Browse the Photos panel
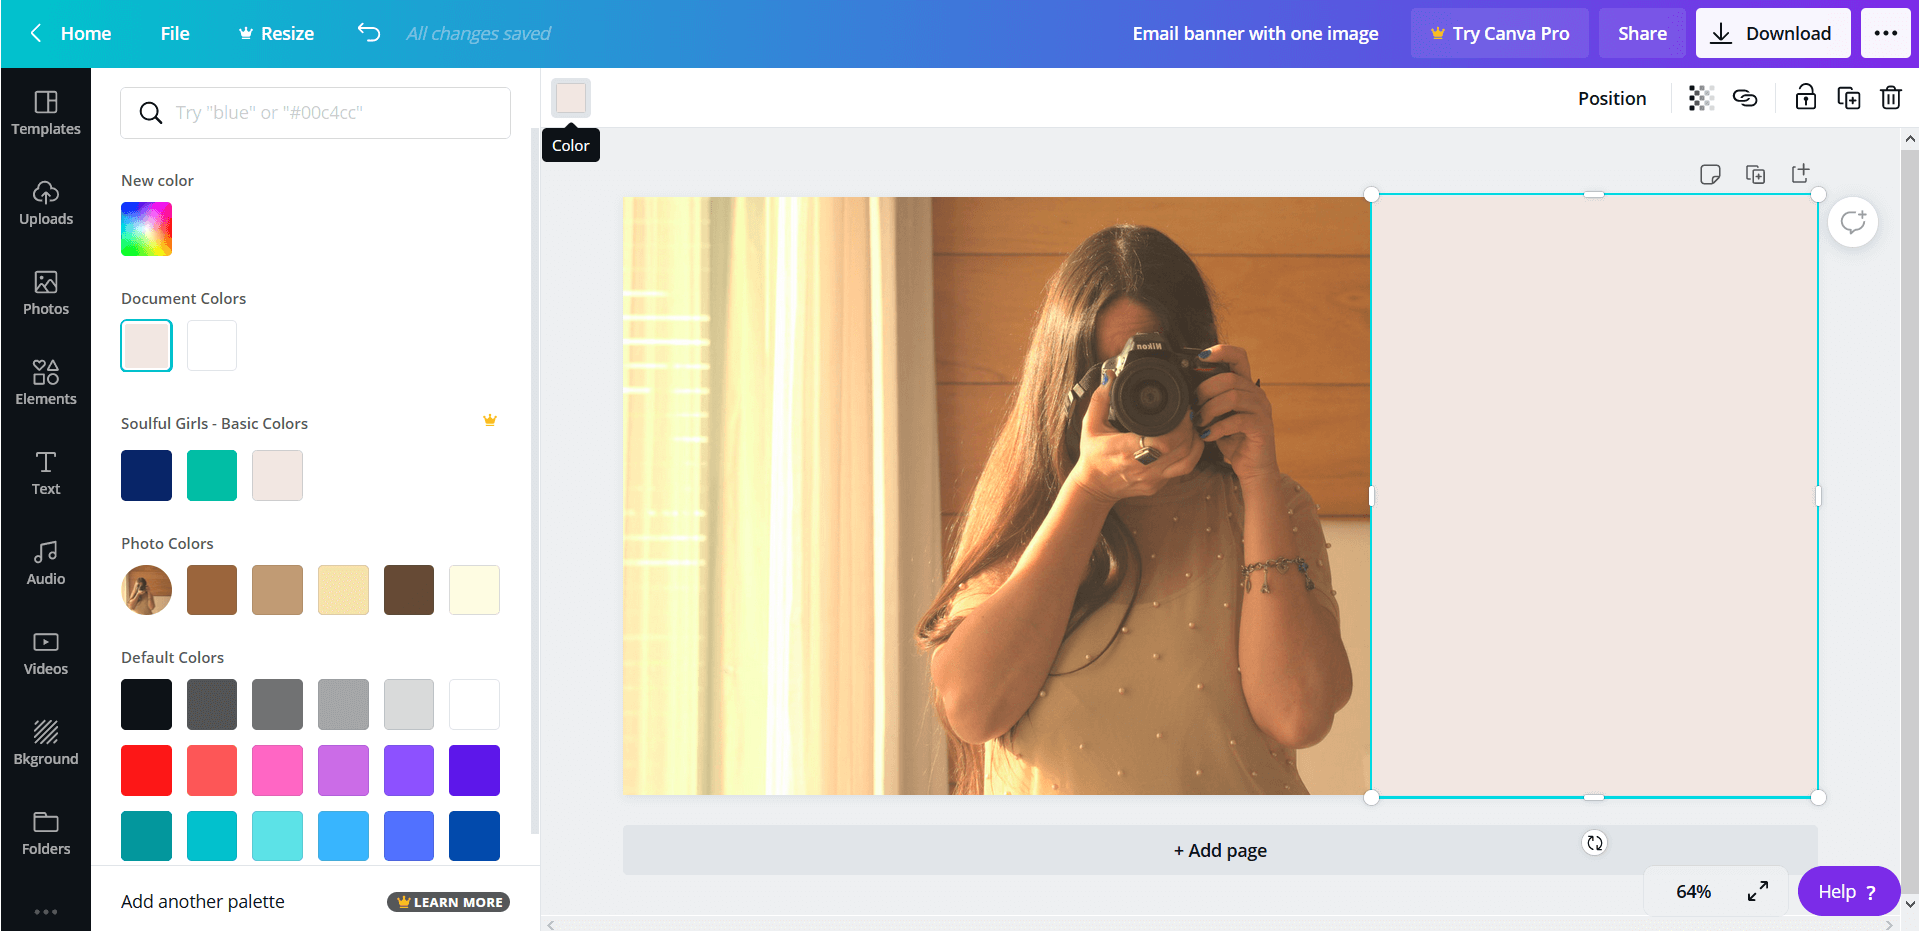Image resolution: width=1919 pixels, height=931 pixels. point(45,292)
